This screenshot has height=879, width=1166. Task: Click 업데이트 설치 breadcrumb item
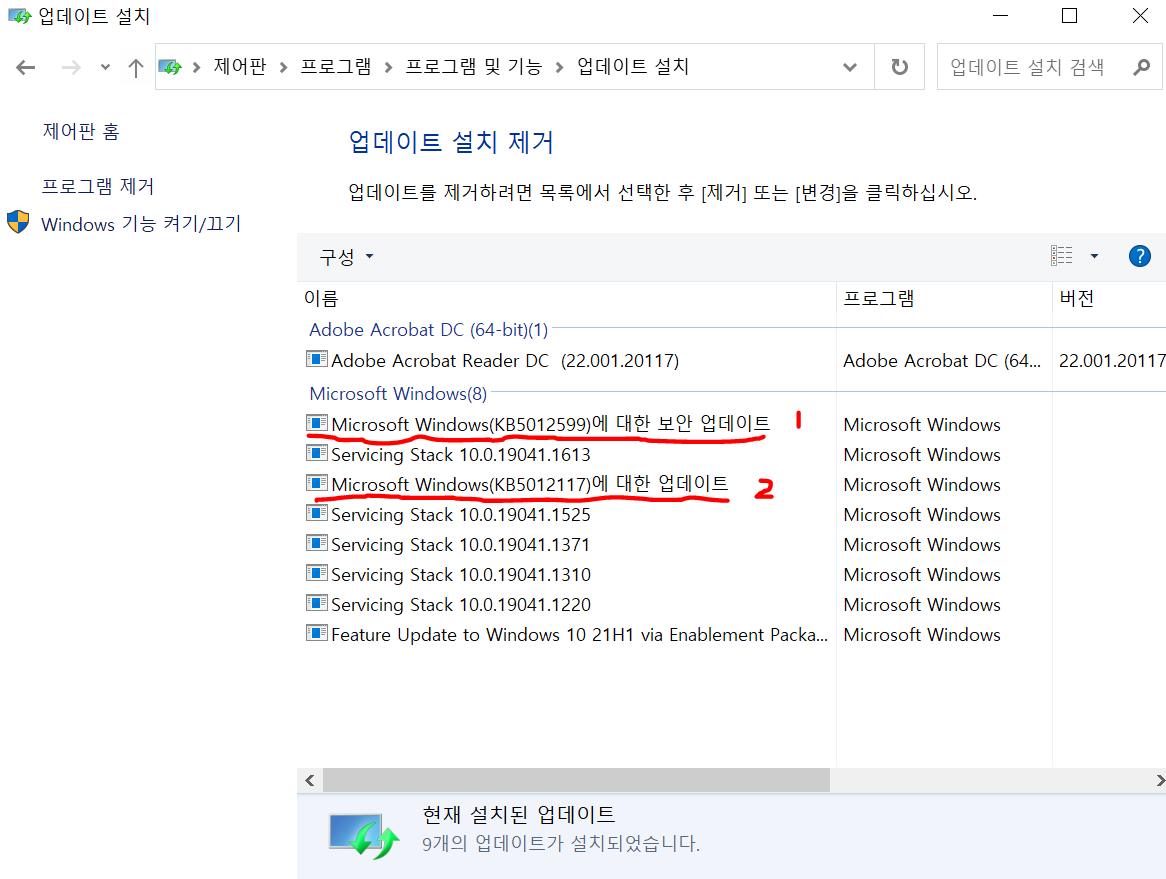(x=633, y=67)
